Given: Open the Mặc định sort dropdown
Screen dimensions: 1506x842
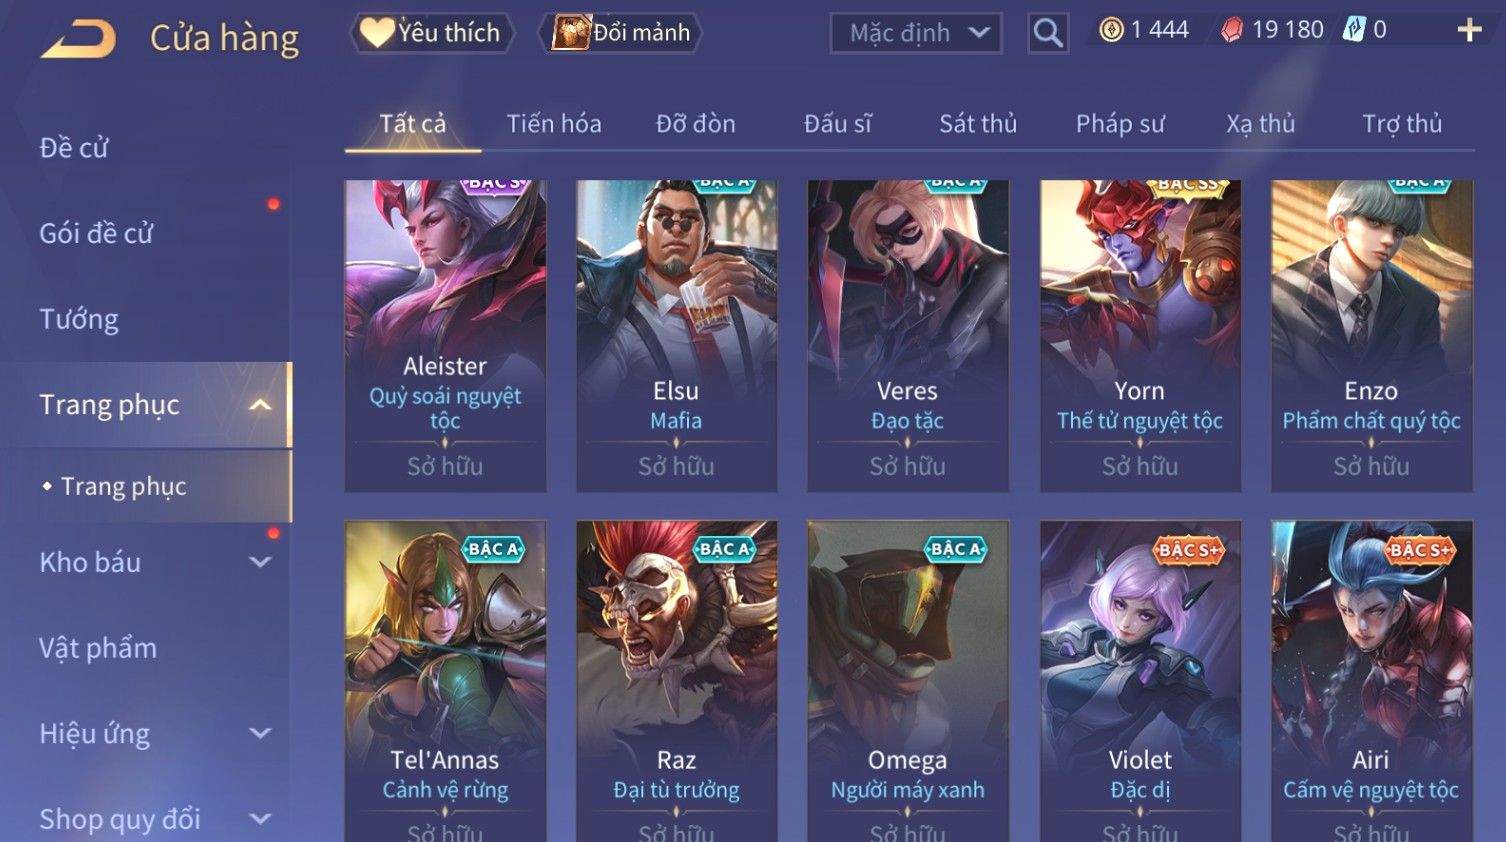Looking at the screenshot, I should coord(915,33).
